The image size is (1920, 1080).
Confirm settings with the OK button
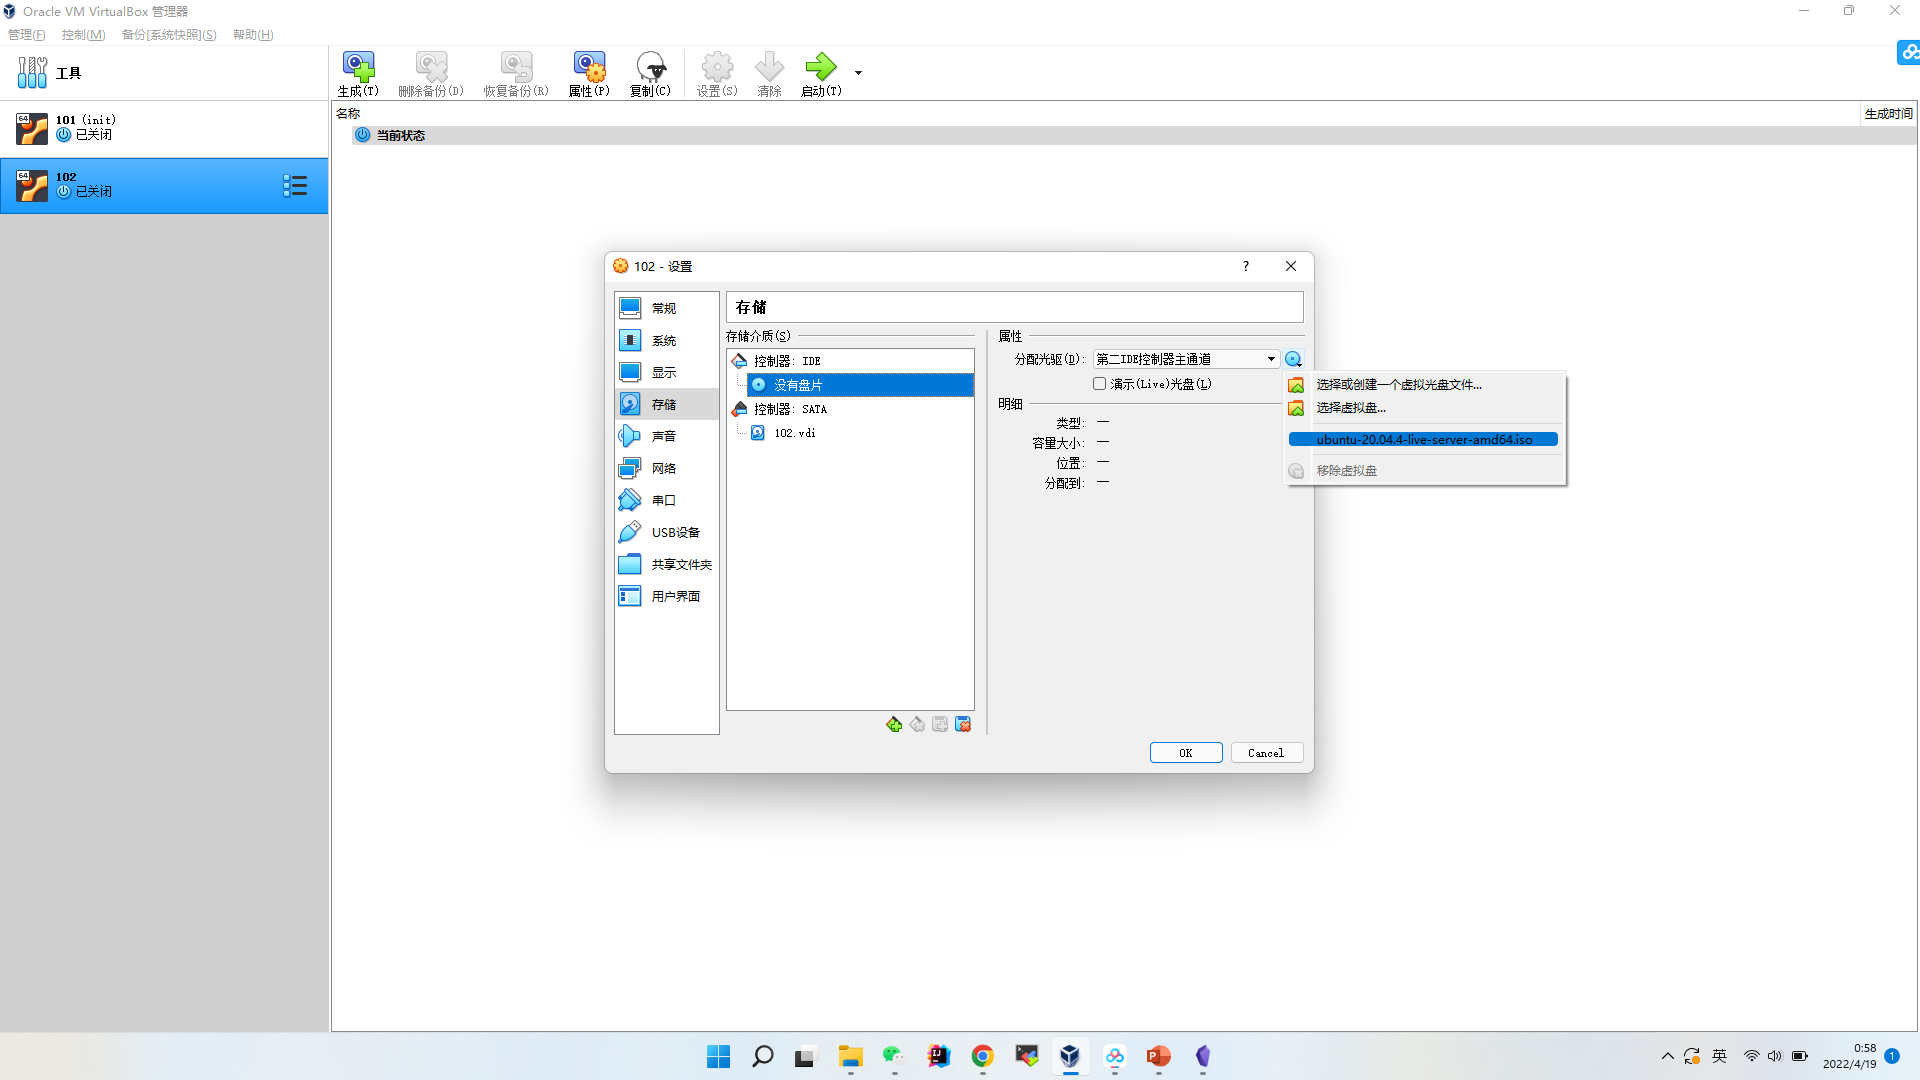(1186, 753)
